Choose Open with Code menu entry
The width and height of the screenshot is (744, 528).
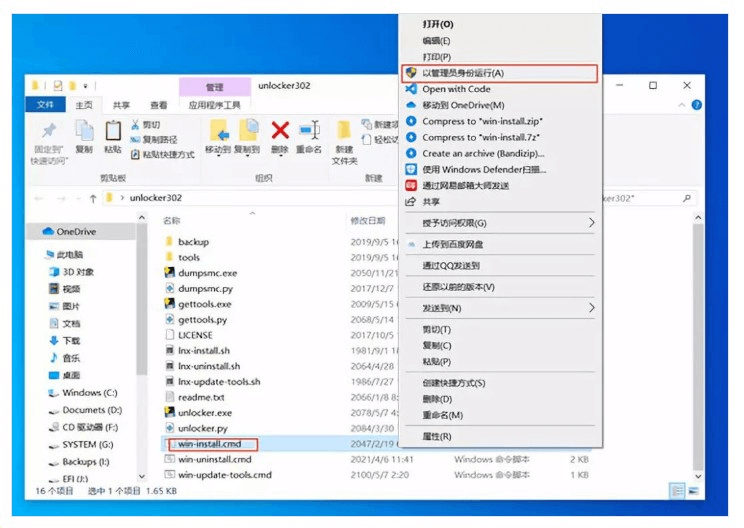pyautogui.click(x=502, y=89)
